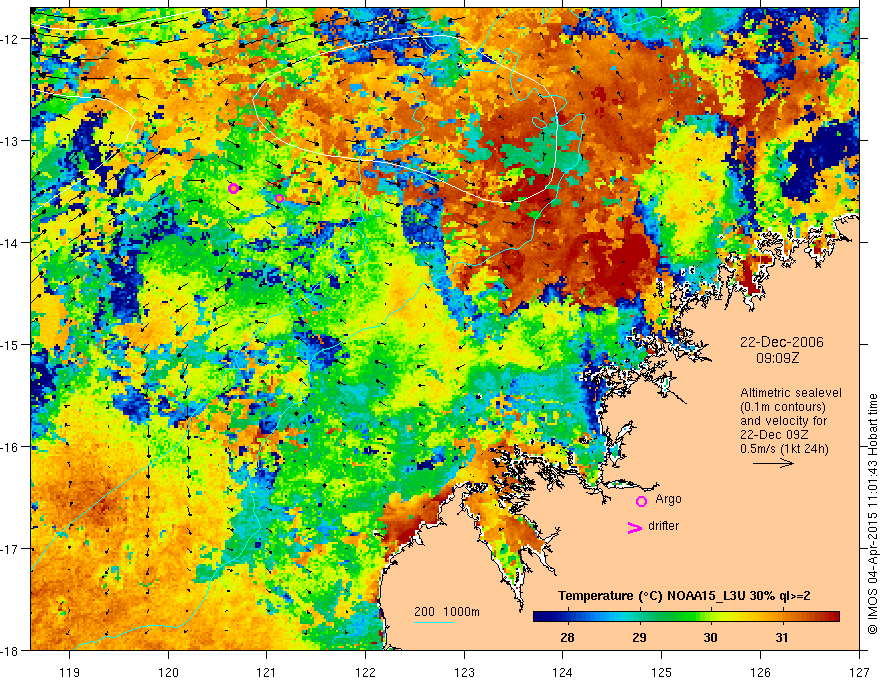Screen dimensions: 880x680
Task: Click the '22-Dec 09Z' caption line
Action: pos(771,435)
